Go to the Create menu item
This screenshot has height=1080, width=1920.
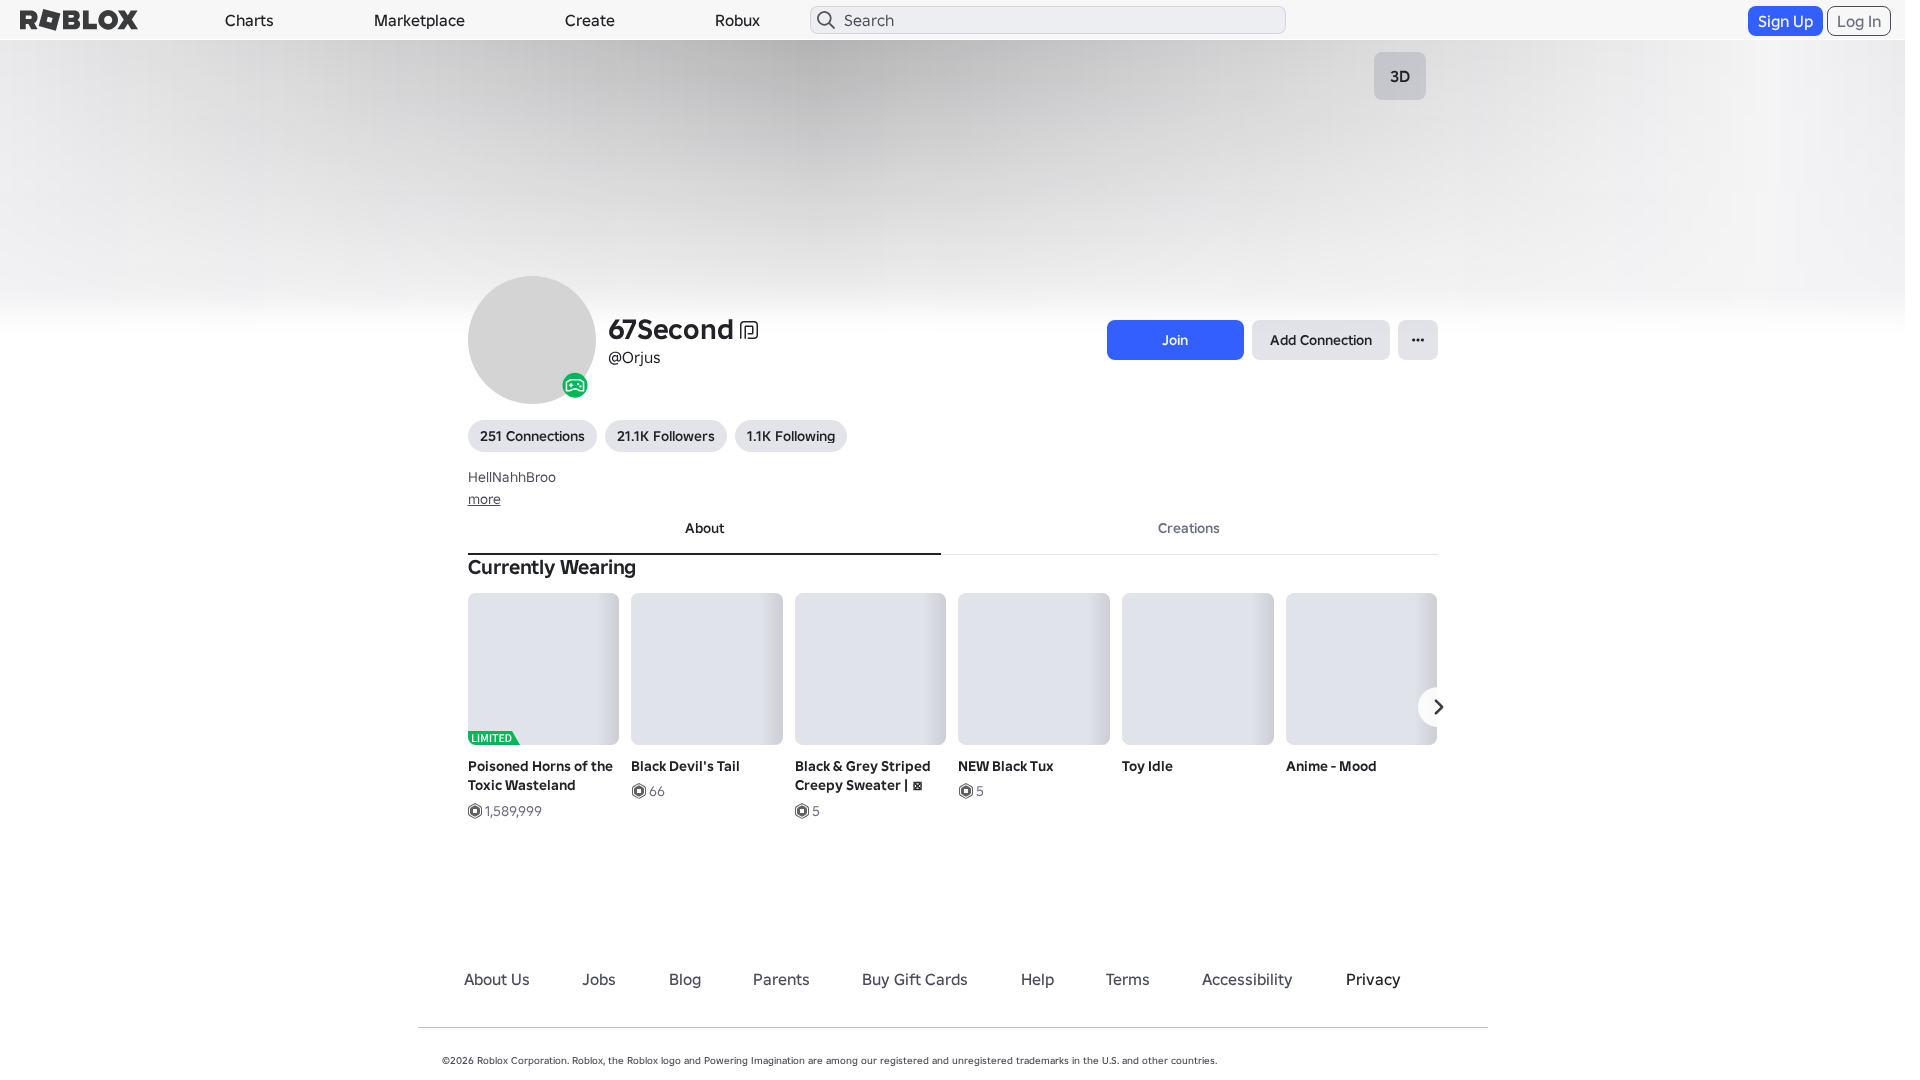click(x=590, y=20)
